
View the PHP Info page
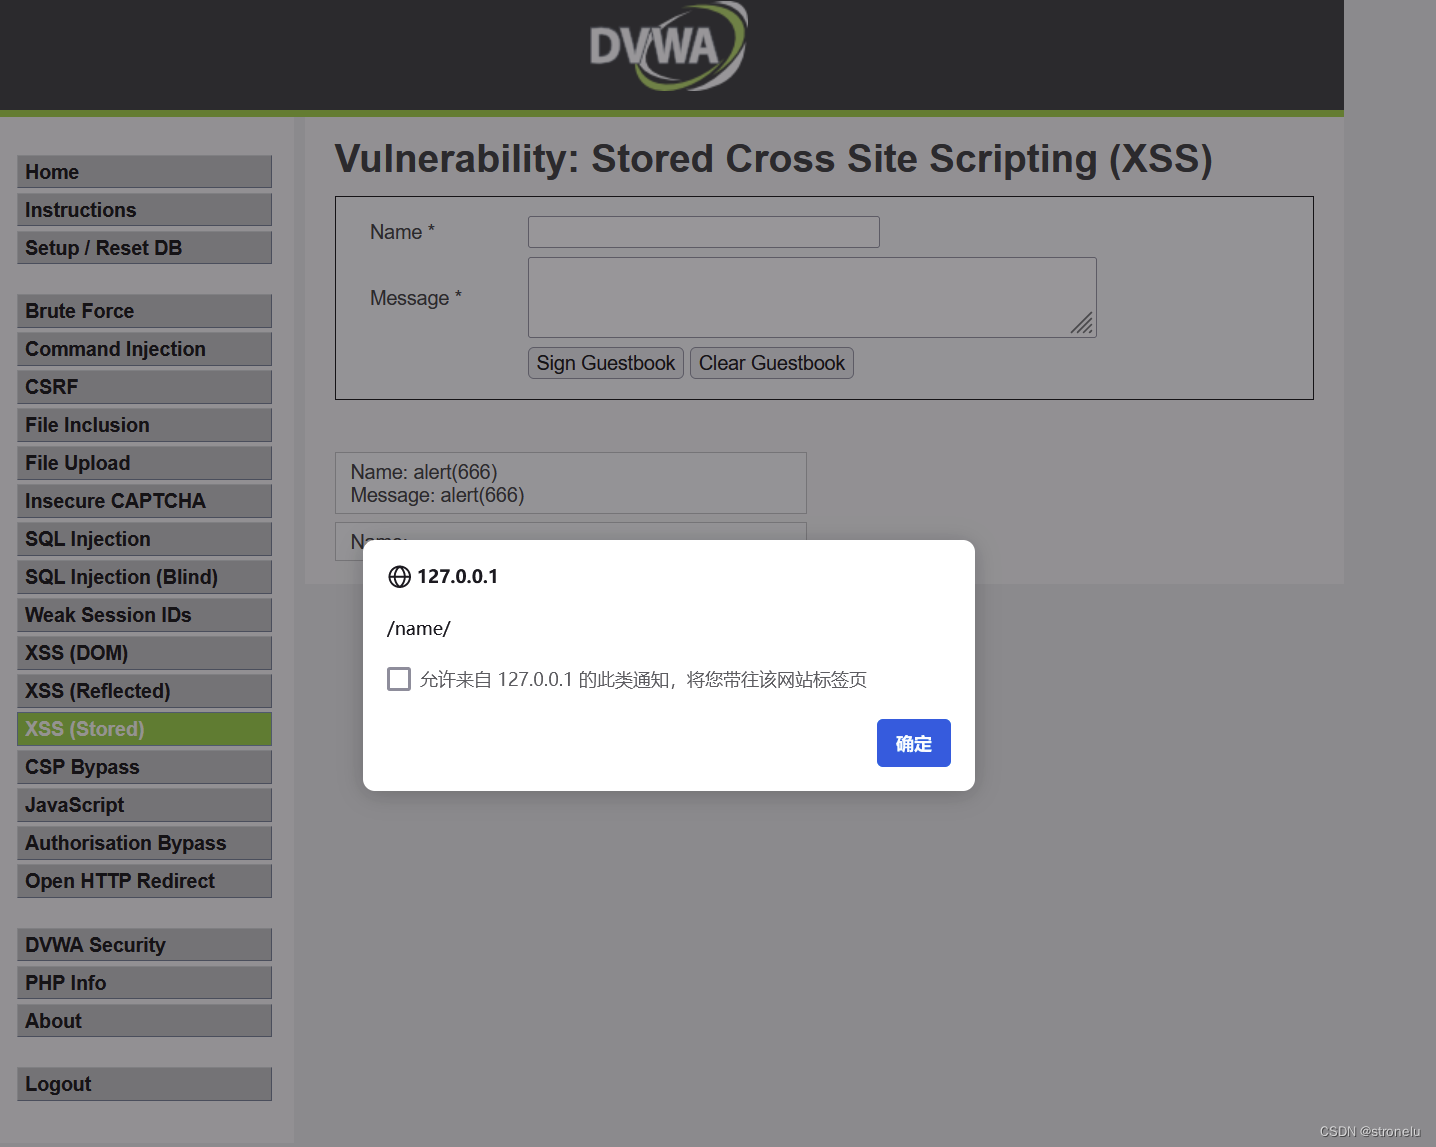(x=144, y=983)
